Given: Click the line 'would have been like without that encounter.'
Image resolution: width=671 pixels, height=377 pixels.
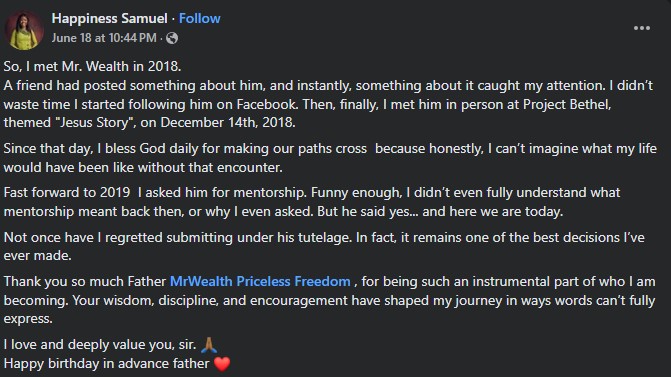Looking at the screenshot, I should coord(143,167).
